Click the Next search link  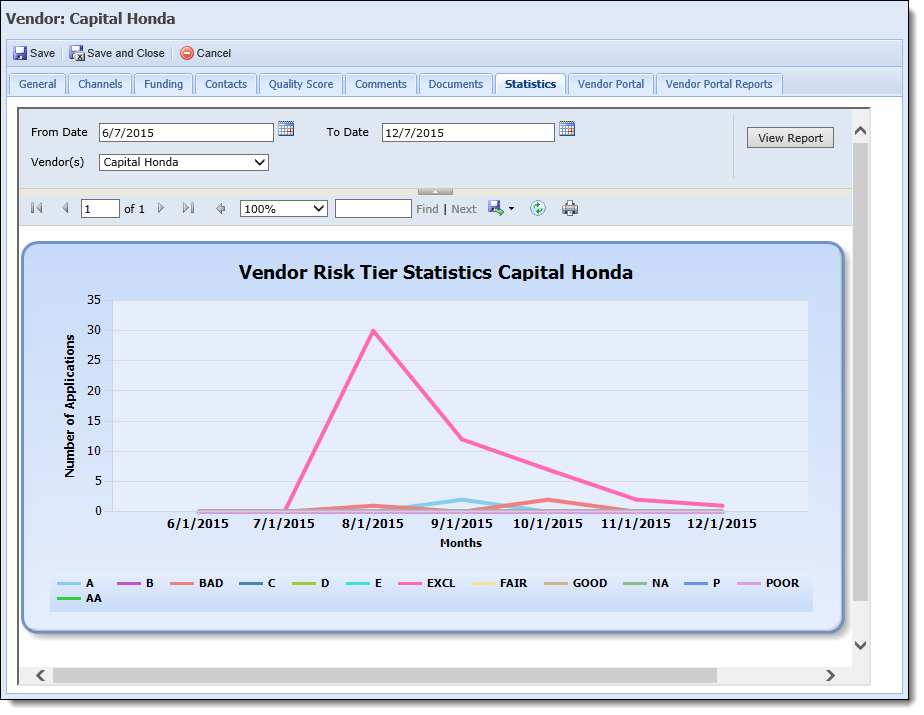464,209
